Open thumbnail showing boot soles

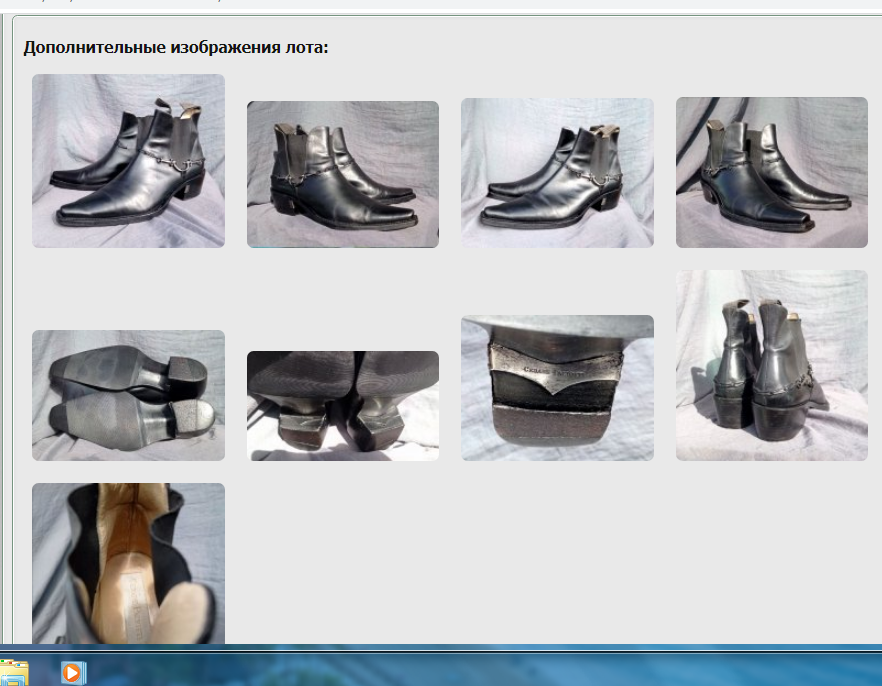(128, 395)
